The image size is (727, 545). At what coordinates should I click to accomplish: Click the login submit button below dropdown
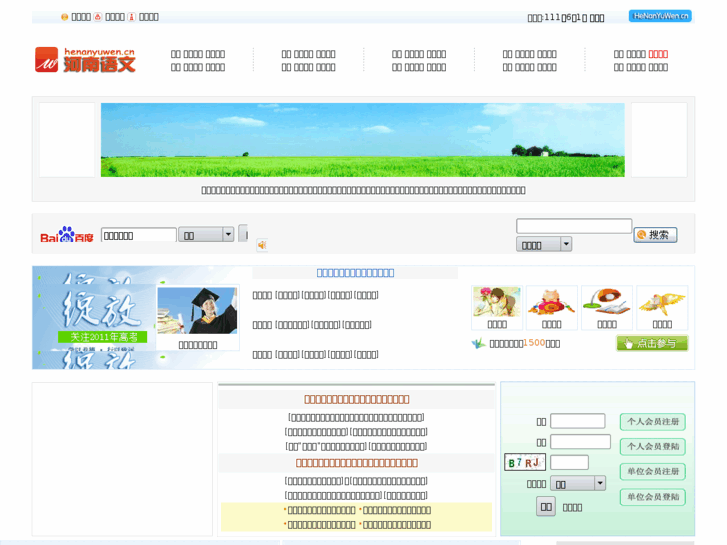[546, 507]
